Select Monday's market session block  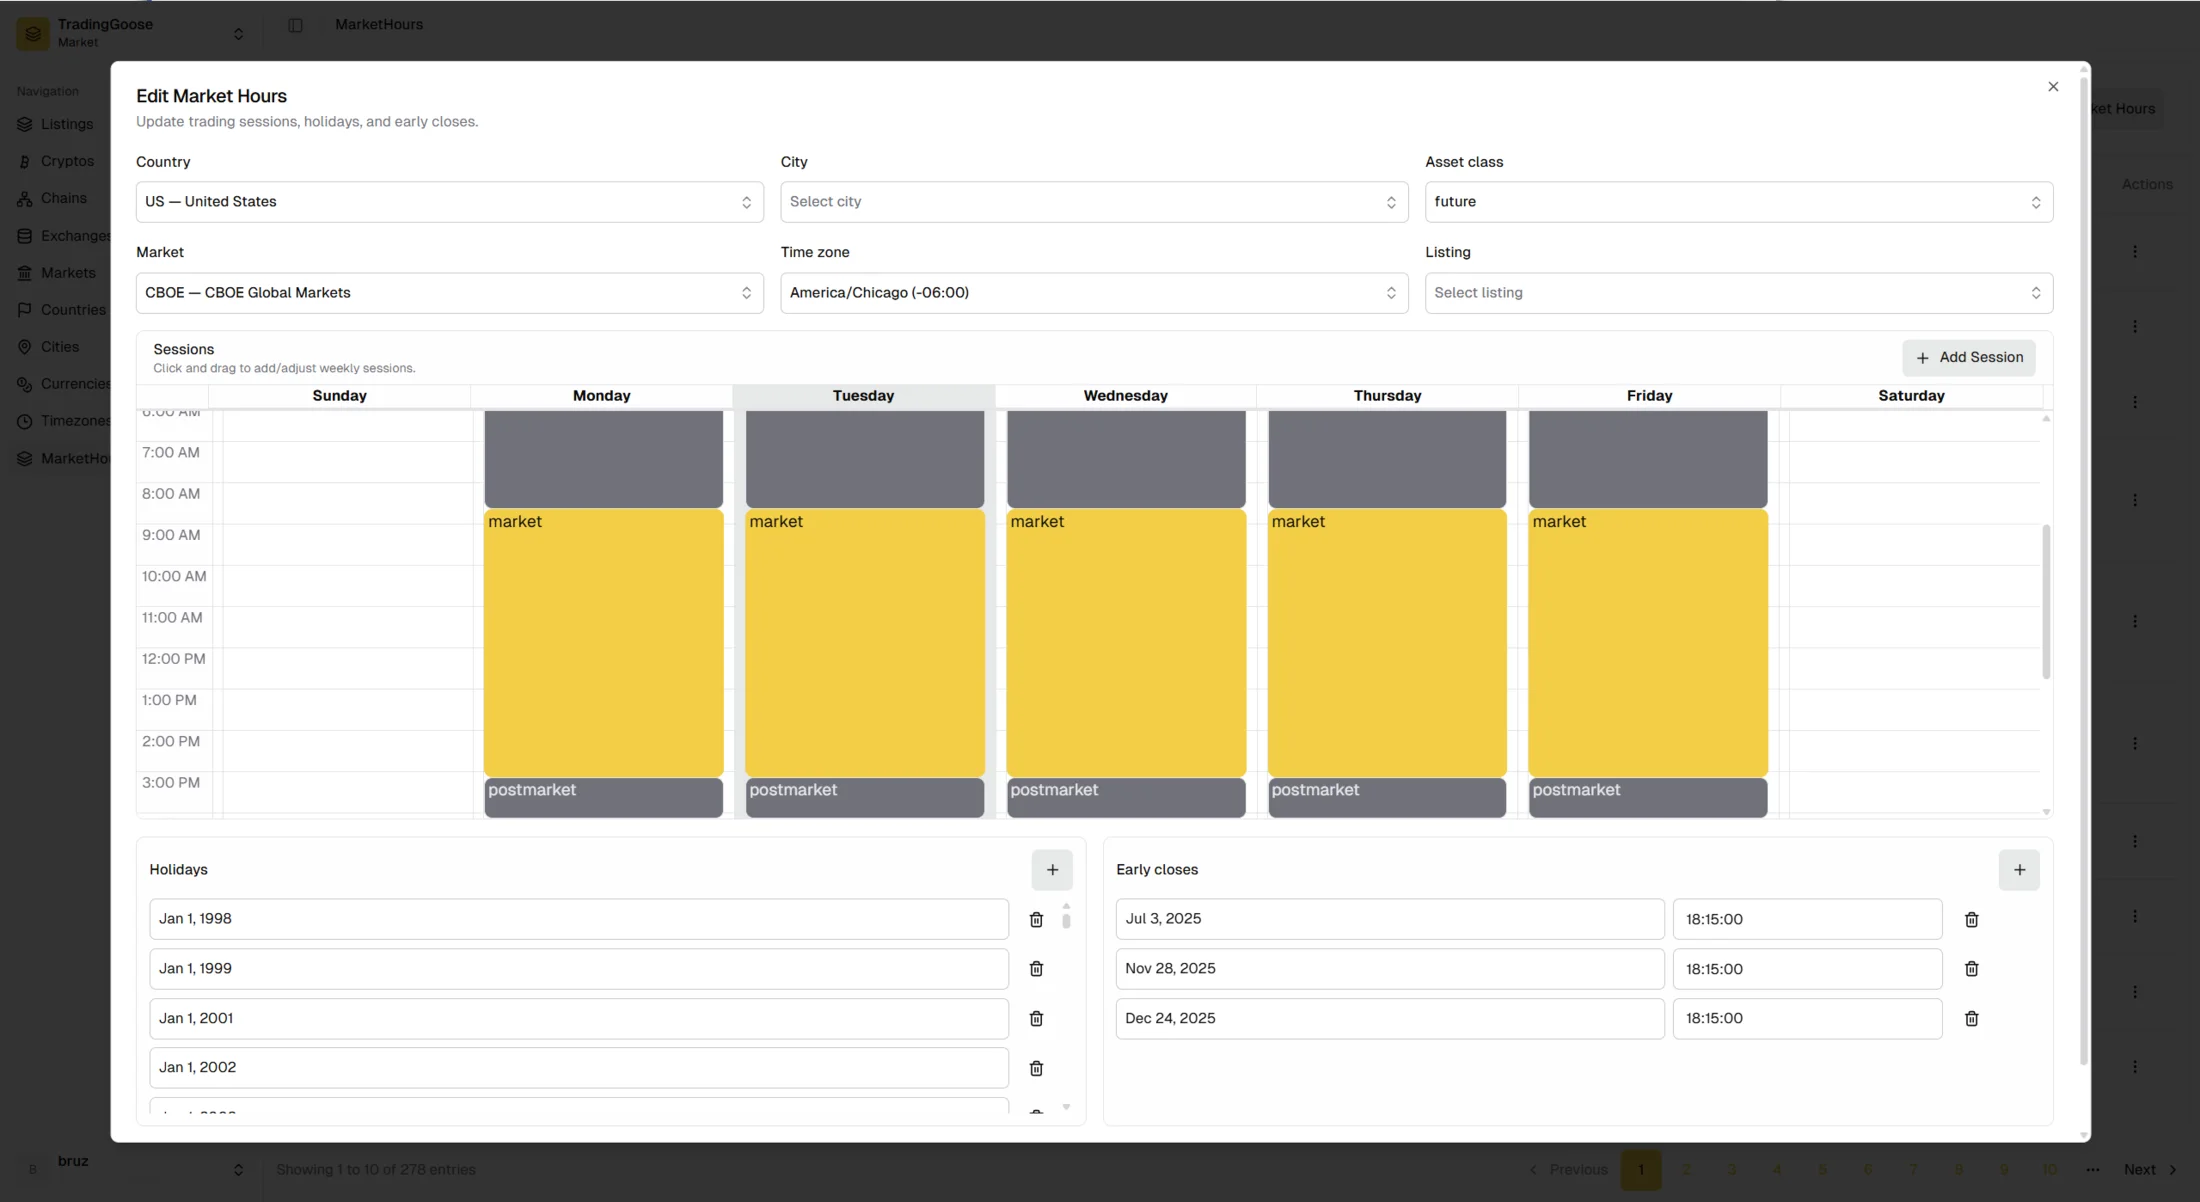tap(603, 643)
